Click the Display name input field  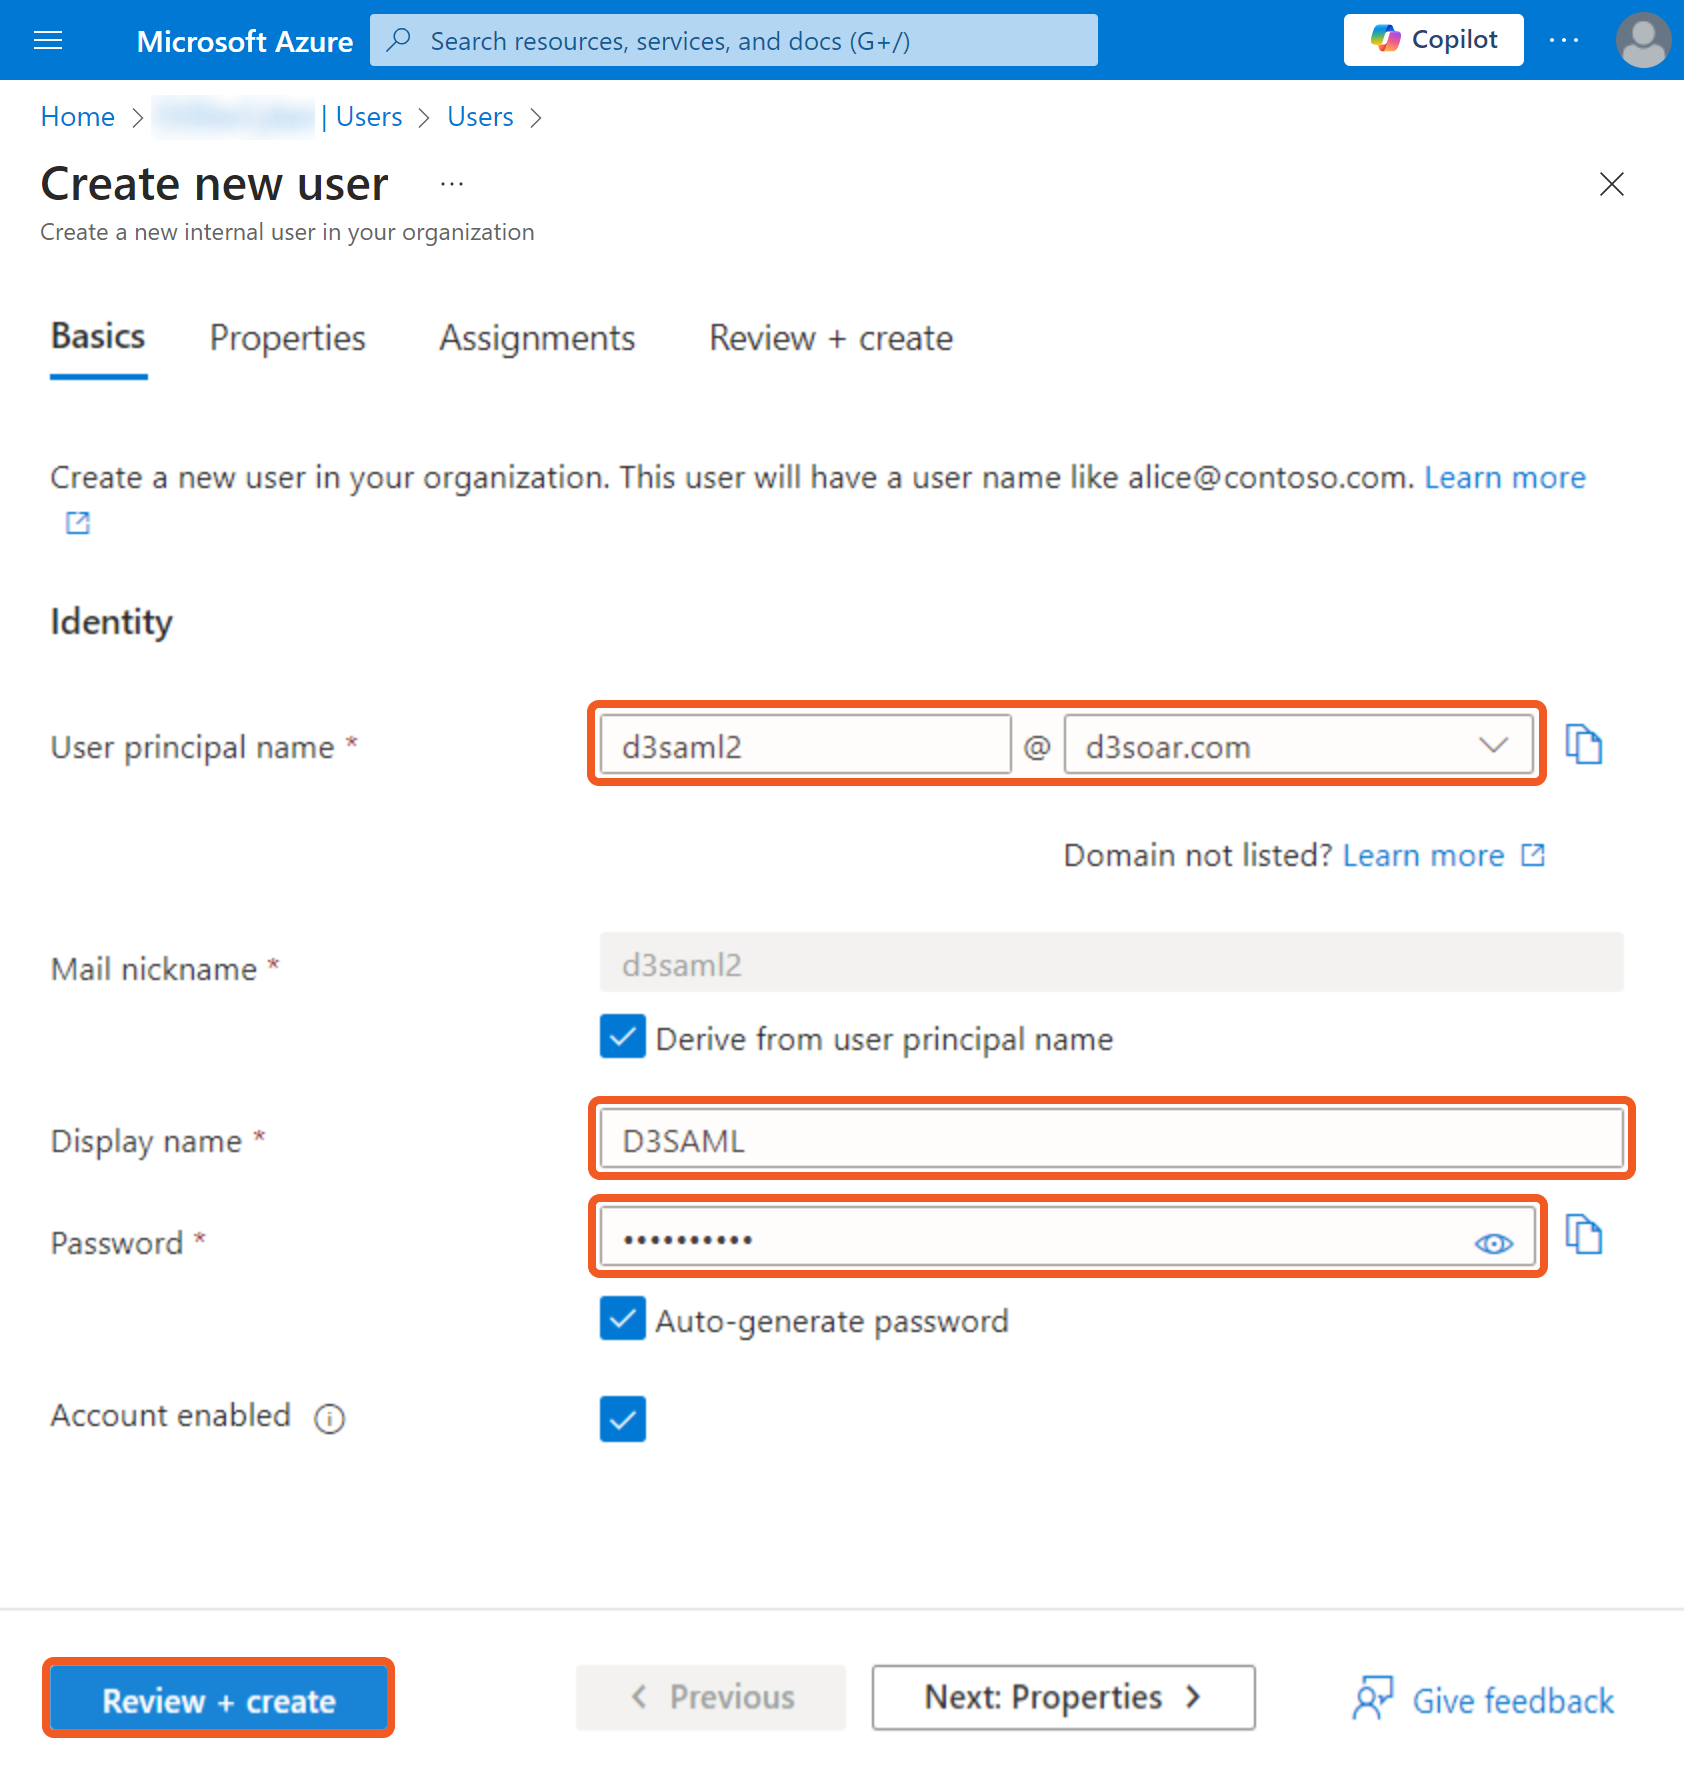1110,1140
